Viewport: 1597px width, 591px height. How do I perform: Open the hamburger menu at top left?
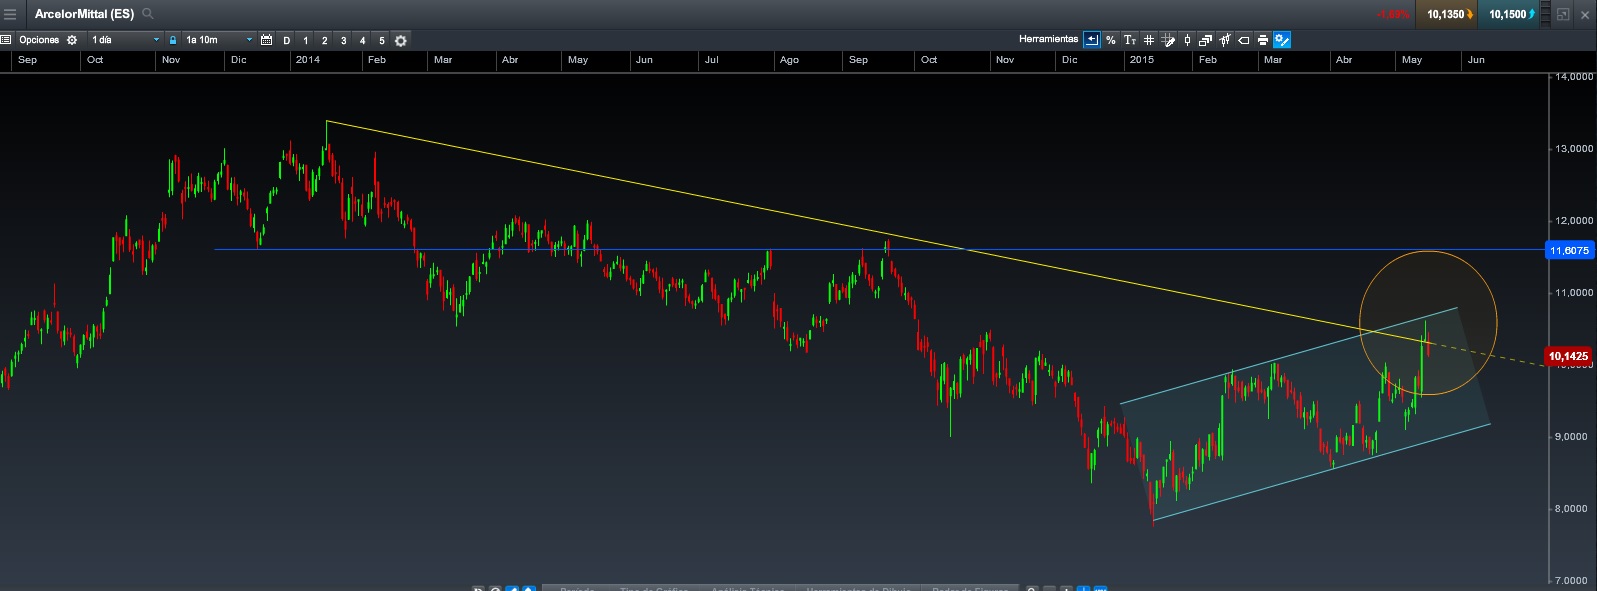tap(10, 14)
